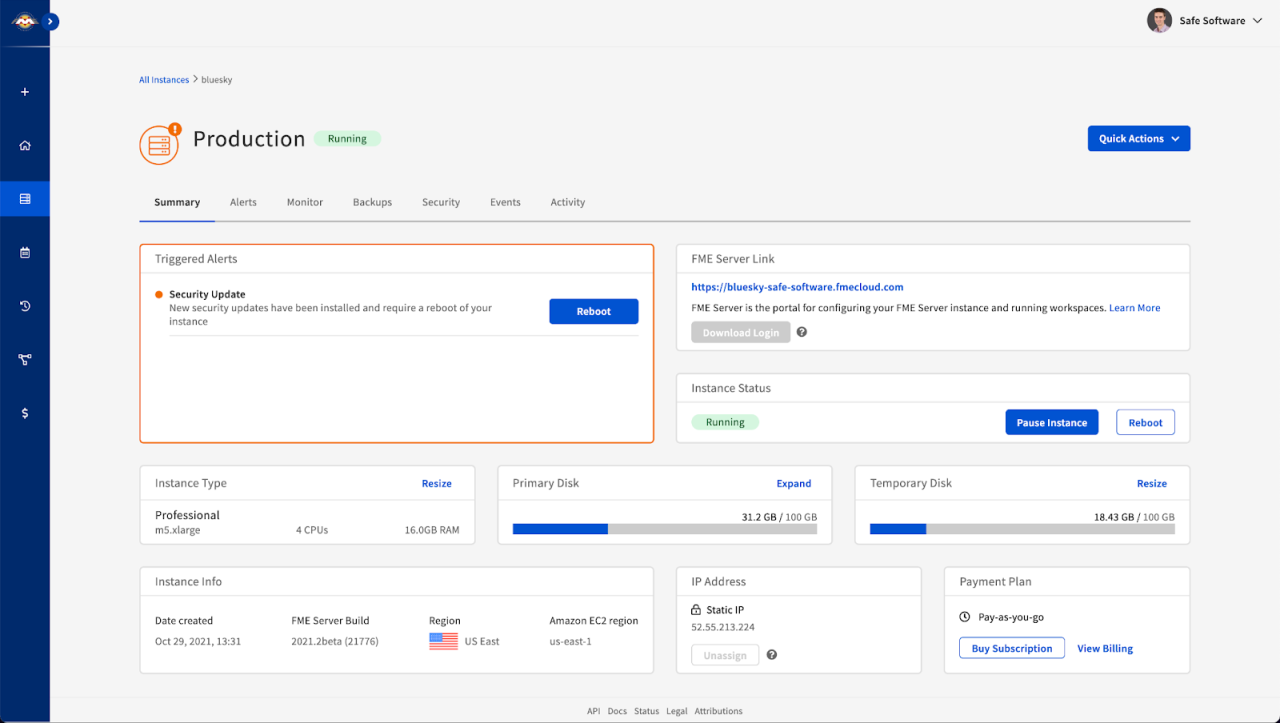Click the build text 2021.2beta (21776)
This screenshot has height=723, width=1280.
(335, 641)
